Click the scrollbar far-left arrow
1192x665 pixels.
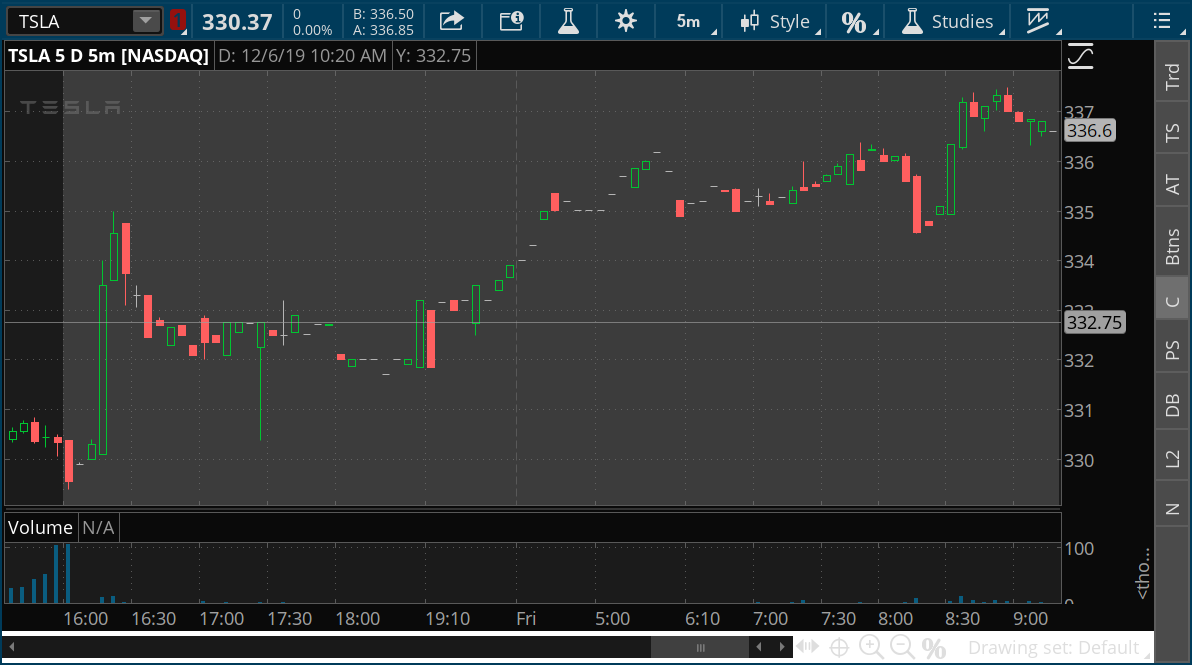point(11,648)
